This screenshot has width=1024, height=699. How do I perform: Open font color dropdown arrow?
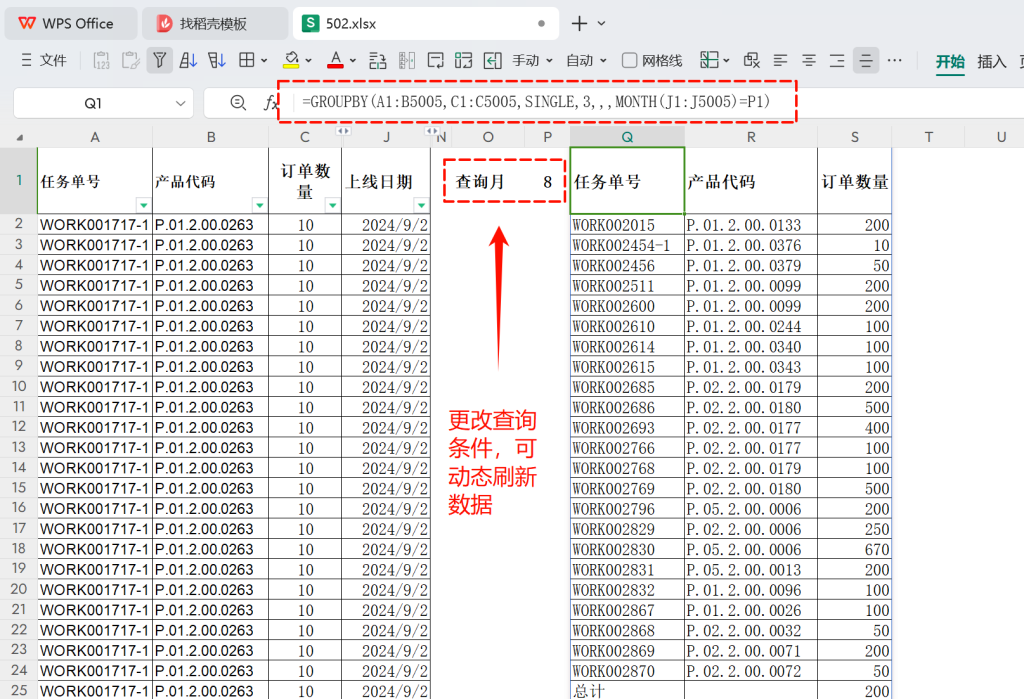pos(353,61)
